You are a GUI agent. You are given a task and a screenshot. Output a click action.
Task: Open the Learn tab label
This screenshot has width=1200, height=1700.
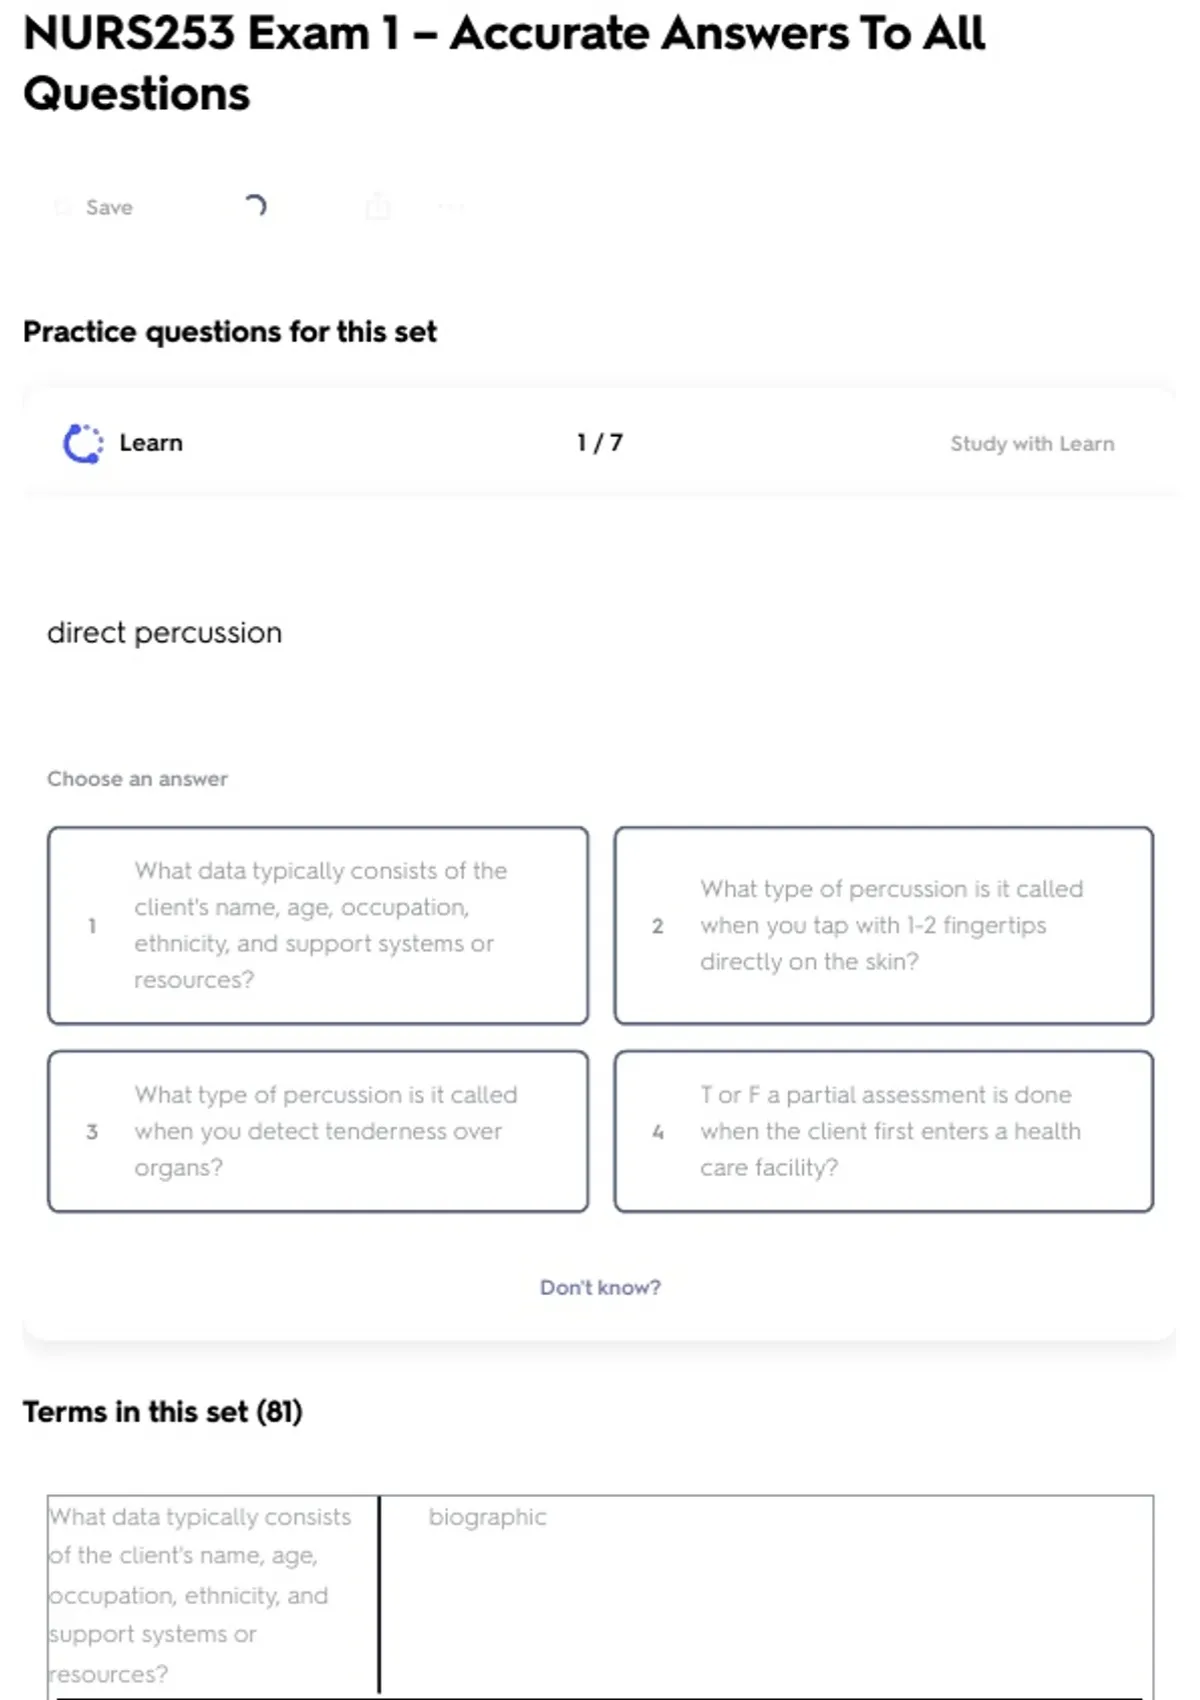151,443
